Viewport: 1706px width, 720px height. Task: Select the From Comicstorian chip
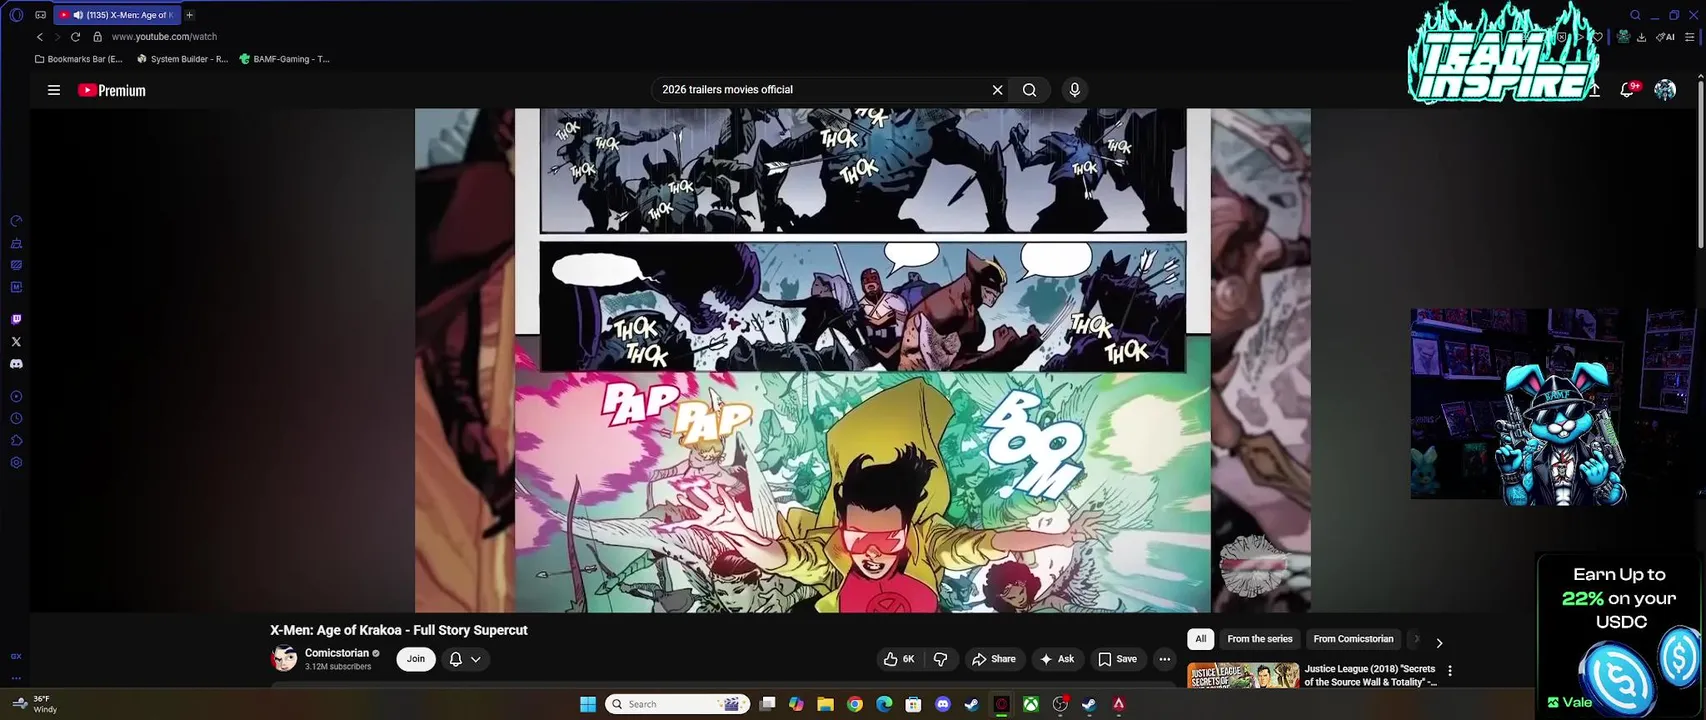(x=1353, y=639)
